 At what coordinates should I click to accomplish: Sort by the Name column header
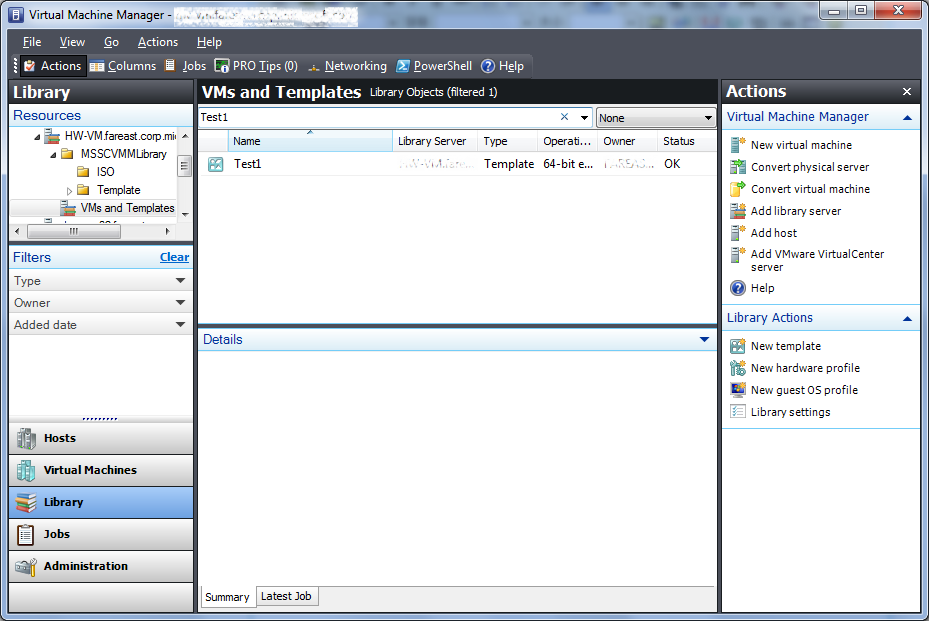[x=310, y=141]
